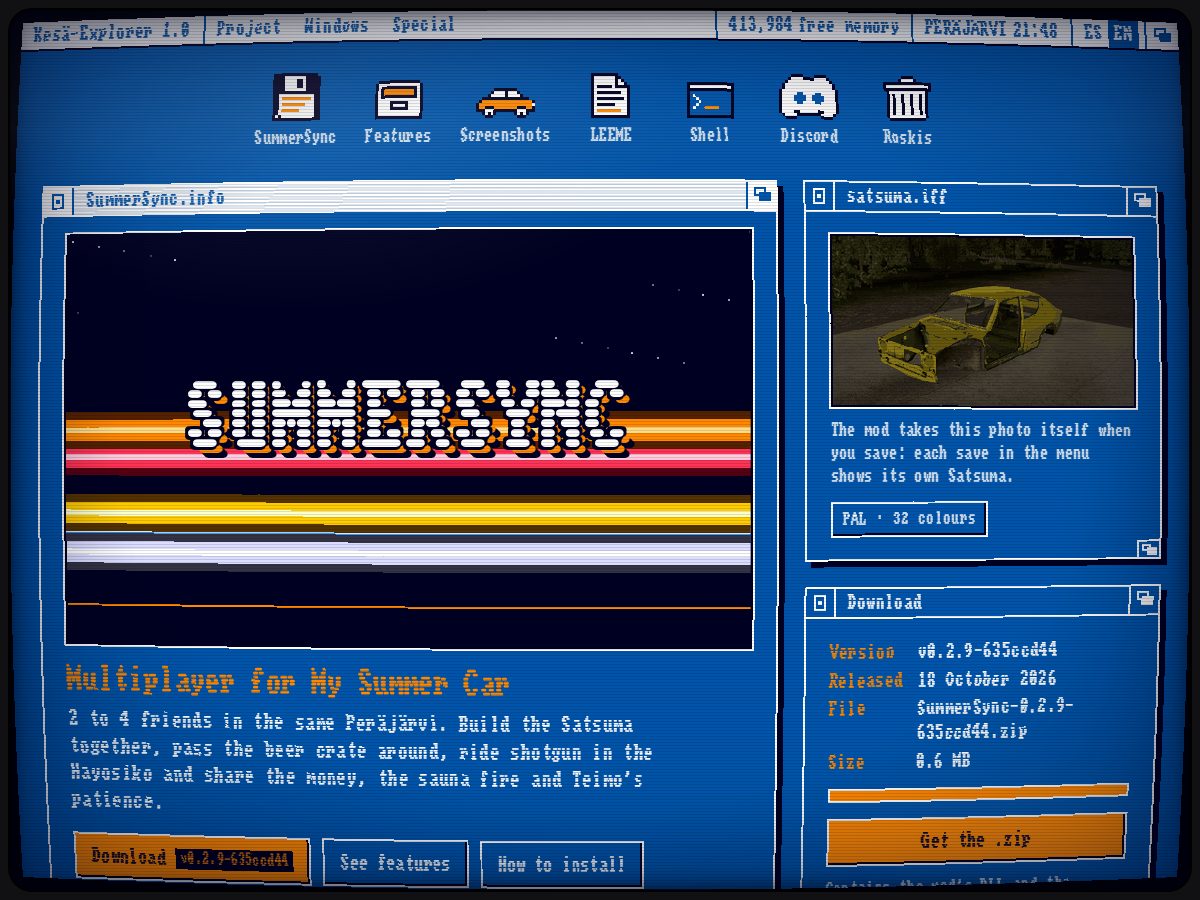Click the screen depth gadget in the top bar
Viewport: 1200px width, 900px height.
click(1161, 34)
